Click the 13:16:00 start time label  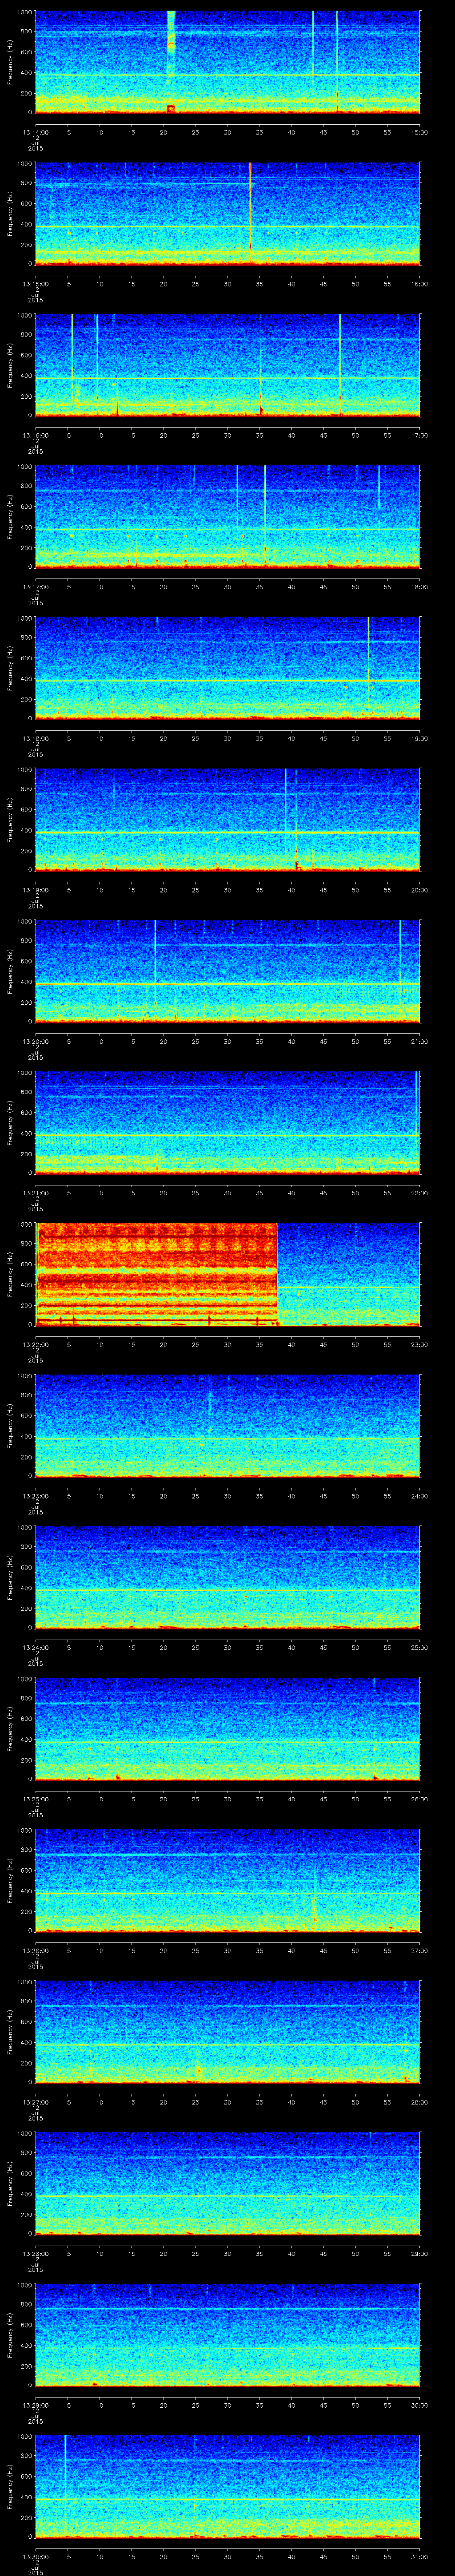pyautogui.click(x=36, y=435)
